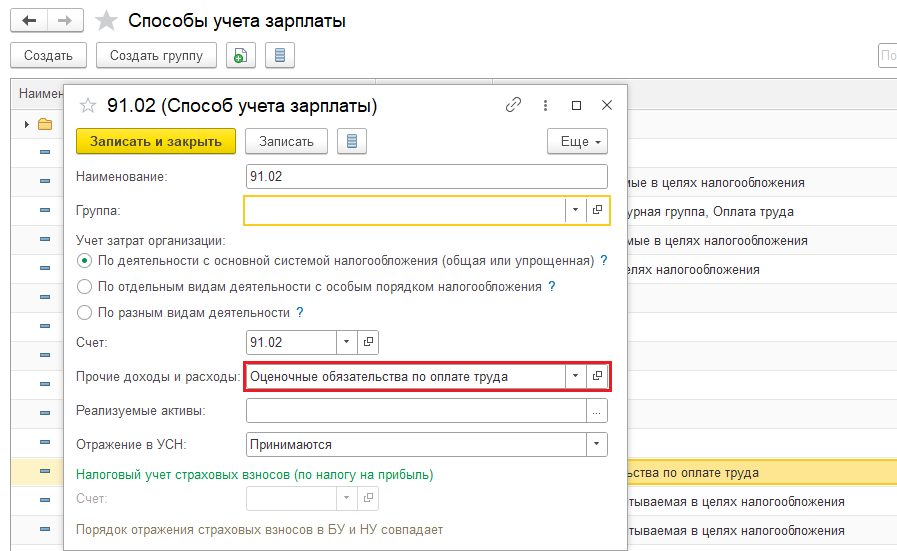The image size is (897, 551).
Task: Open Прочие доходы и расходы dropdown
Action: 575,376
